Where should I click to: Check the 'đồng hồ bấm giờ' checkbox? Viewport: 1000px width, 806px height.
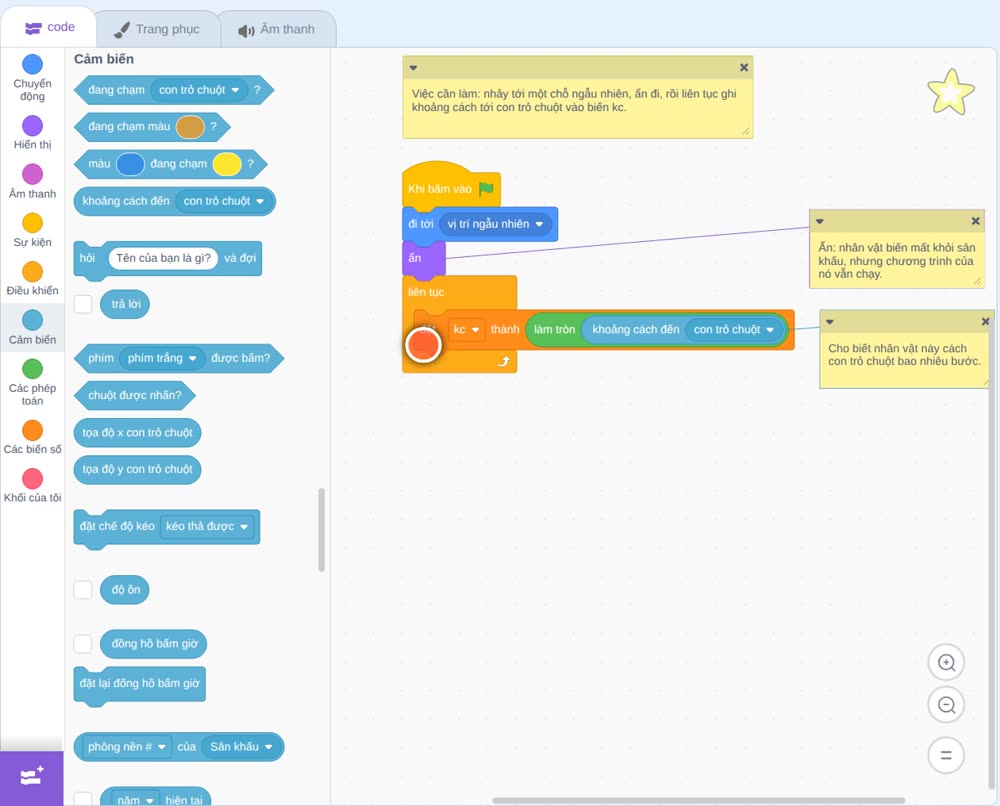83,644
